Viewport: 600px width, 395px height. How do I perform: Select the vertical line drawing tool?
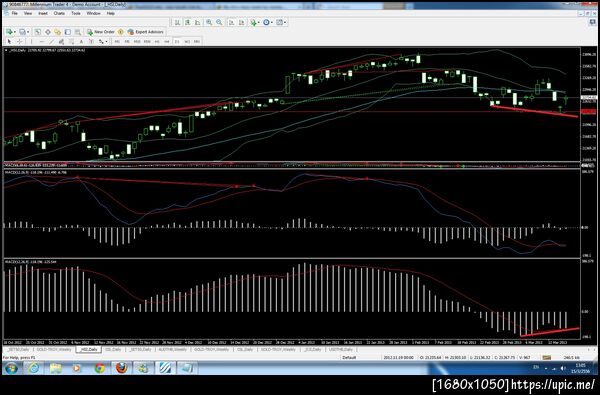[31, 41]
